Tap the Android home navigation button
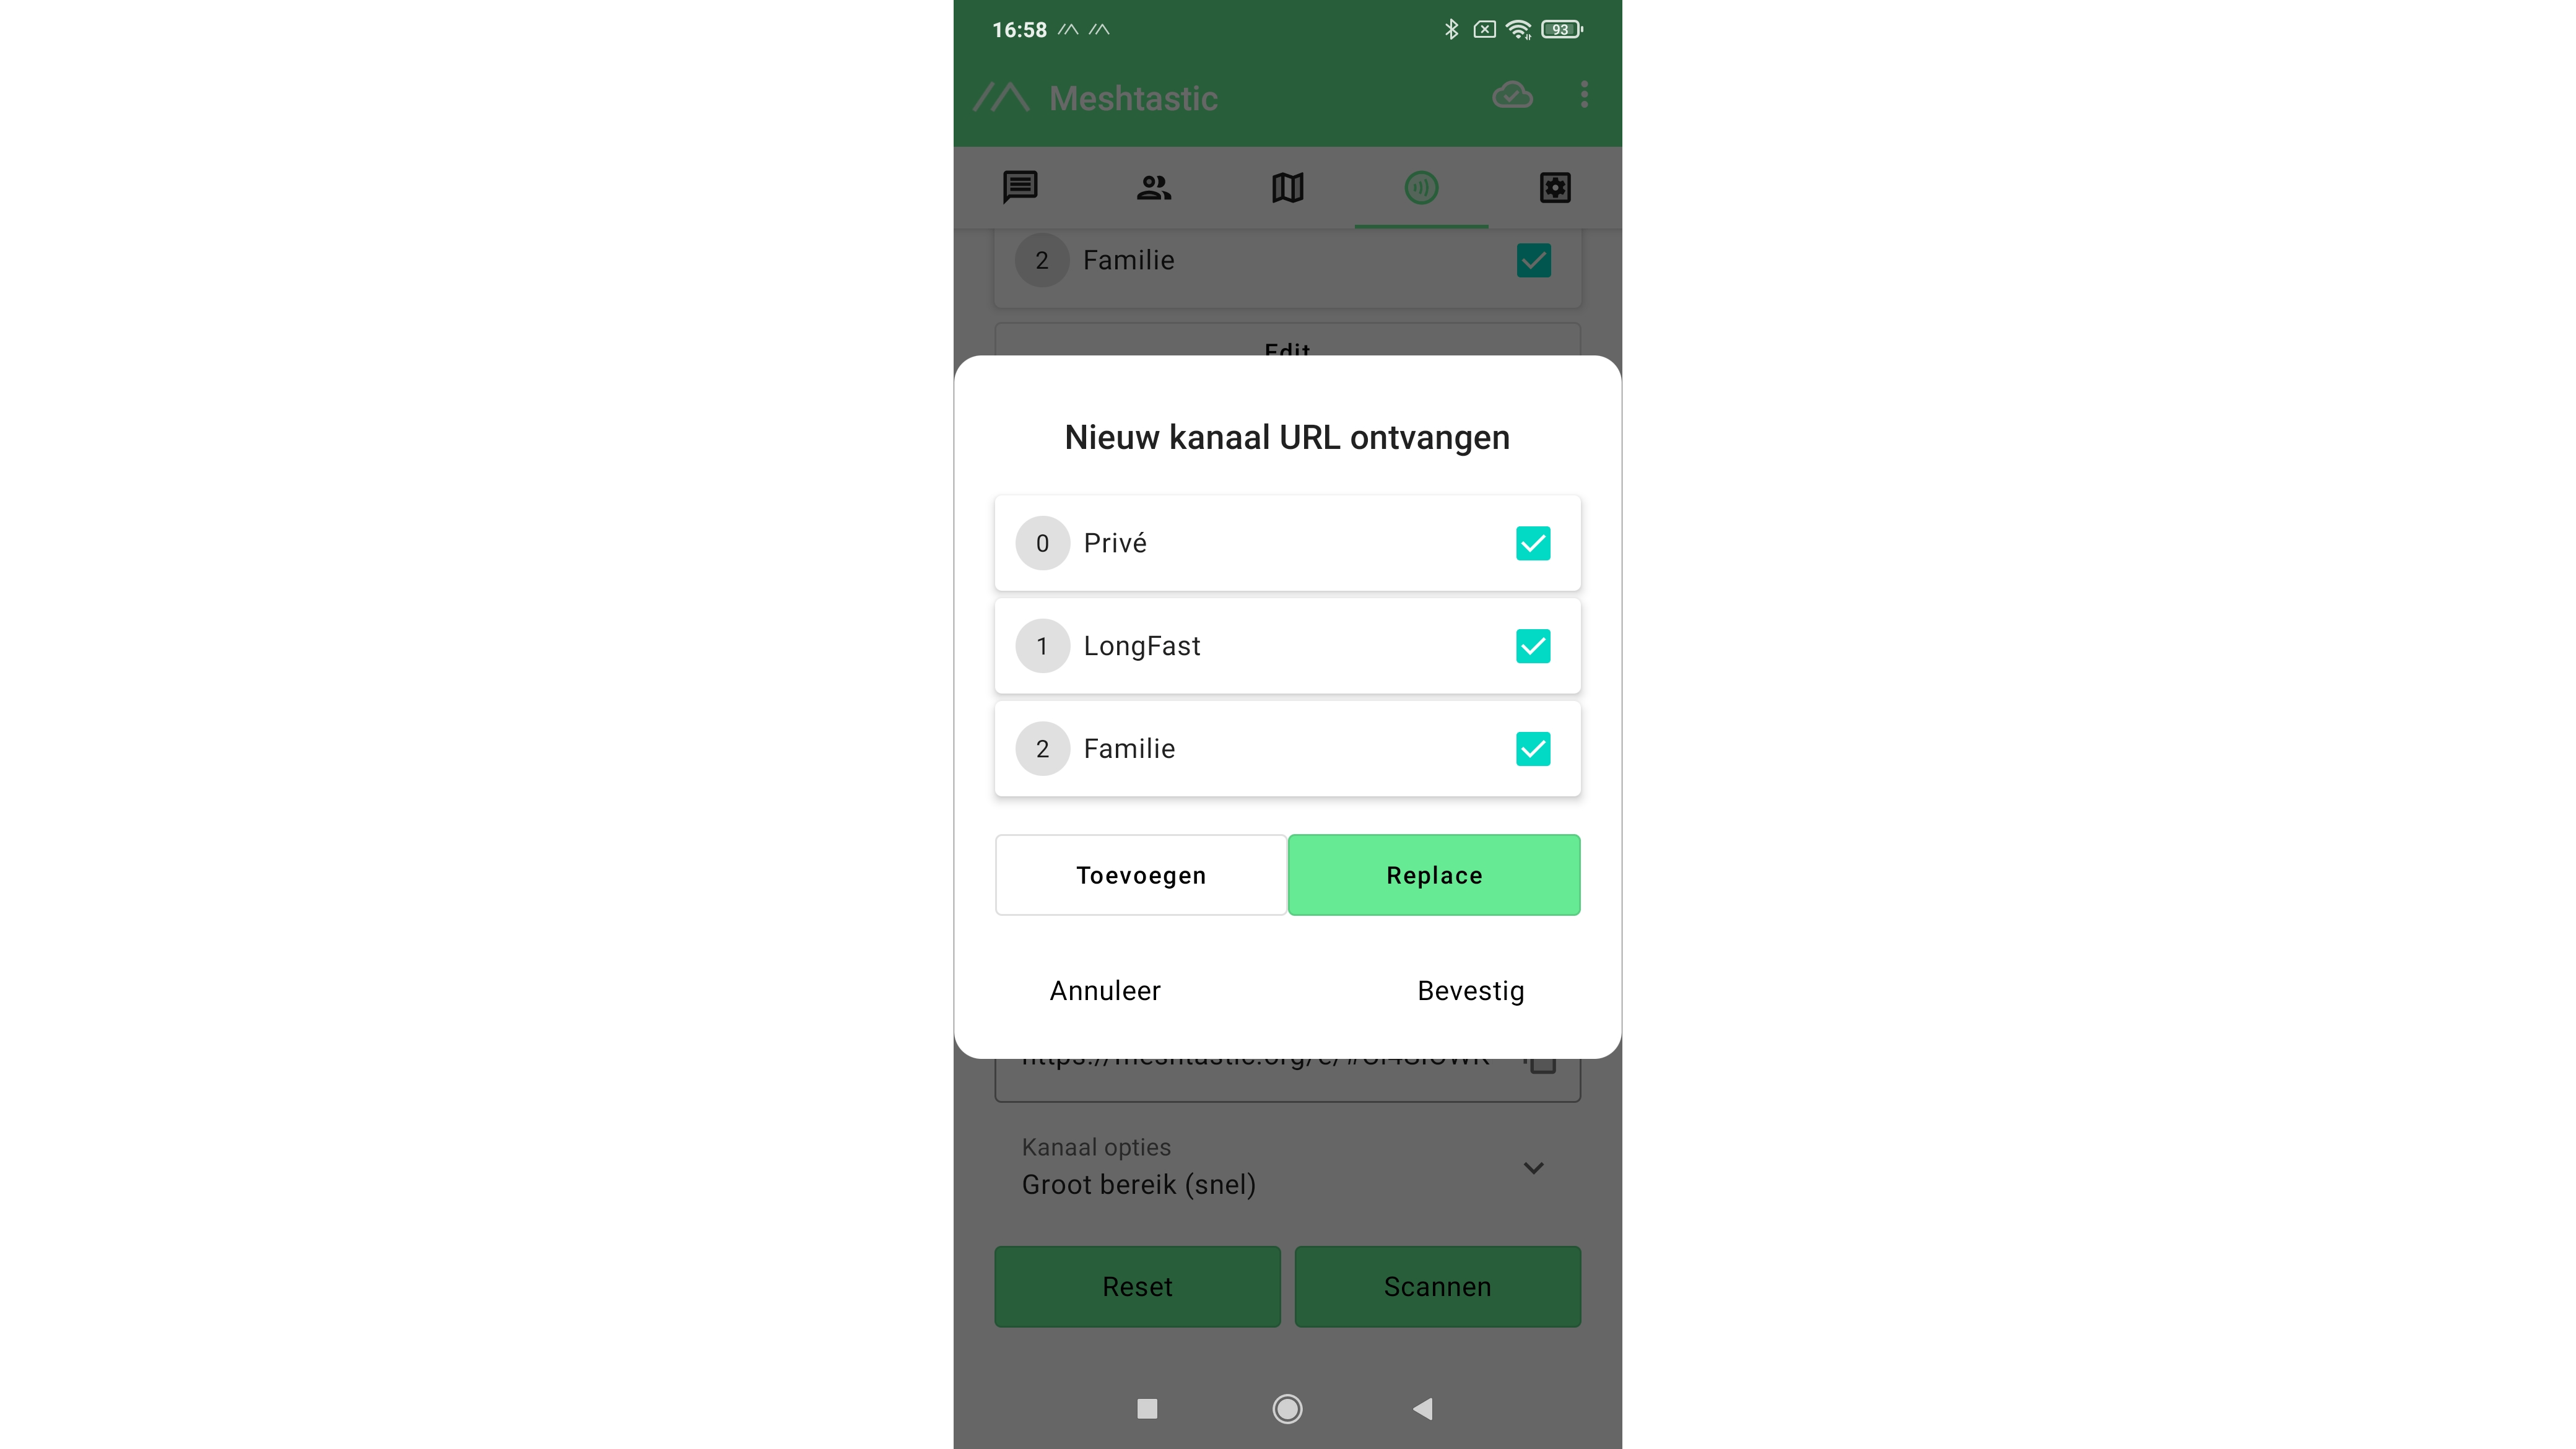The height and width of the screenshot is (1449, 2576). (1287, 1409)
